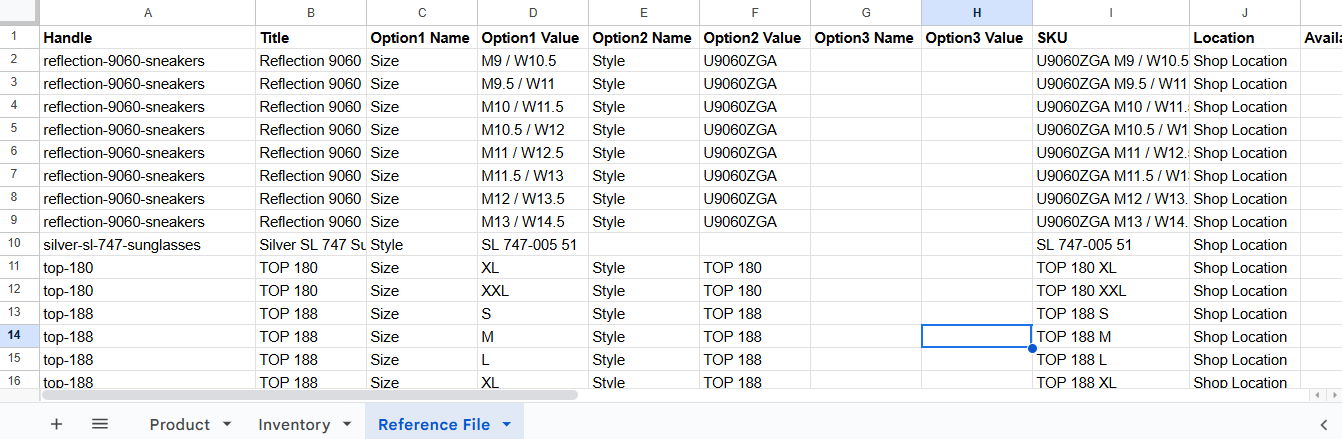The image size is (1342, 439).
Task: Click the Add Sheet plus icon
Action: pos(56,424)
